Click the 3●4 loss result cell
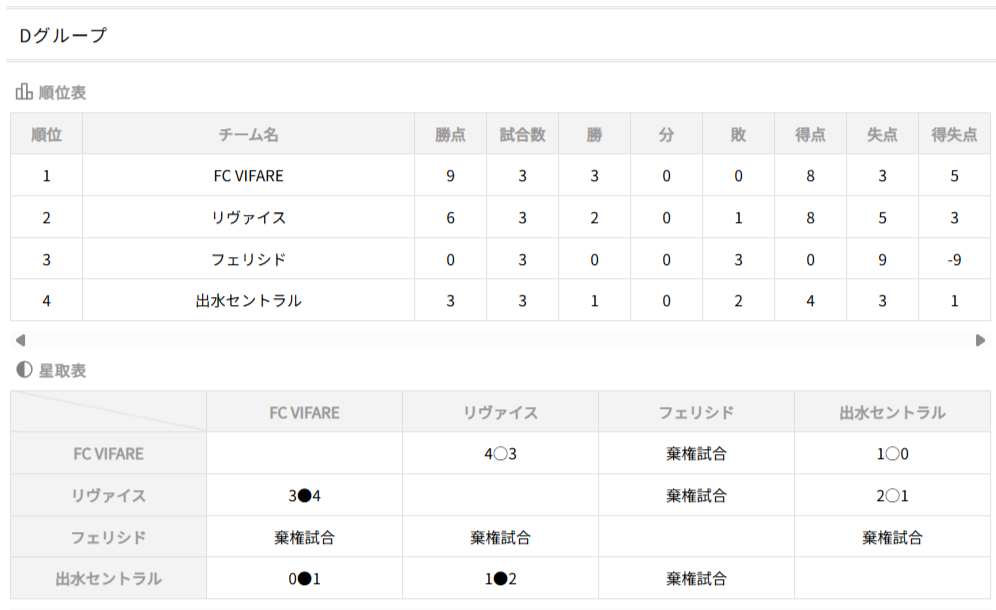 (304, 496)
